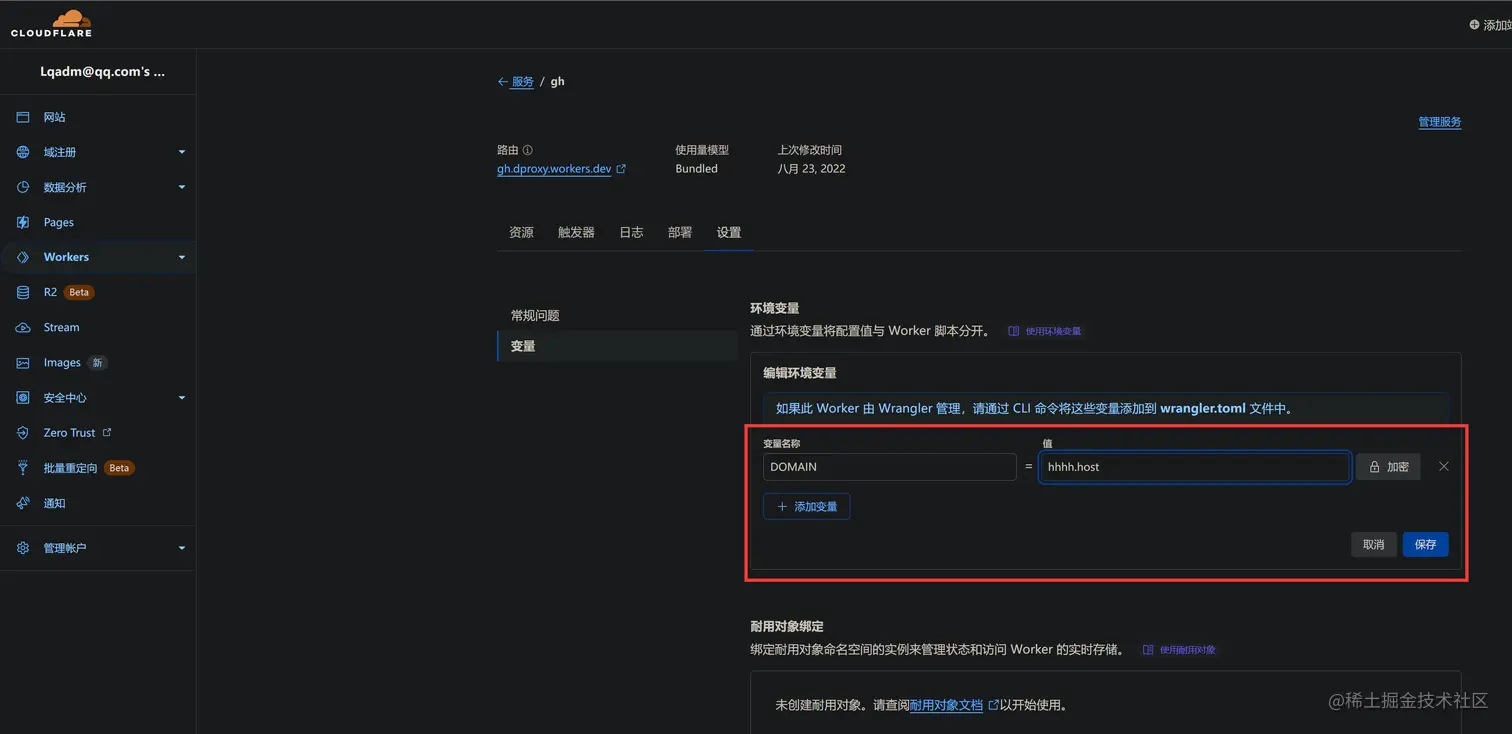Click 取消 to cancel editing
The image size is (1512, 734).
pyautogui.click(x=1373, y=544)
